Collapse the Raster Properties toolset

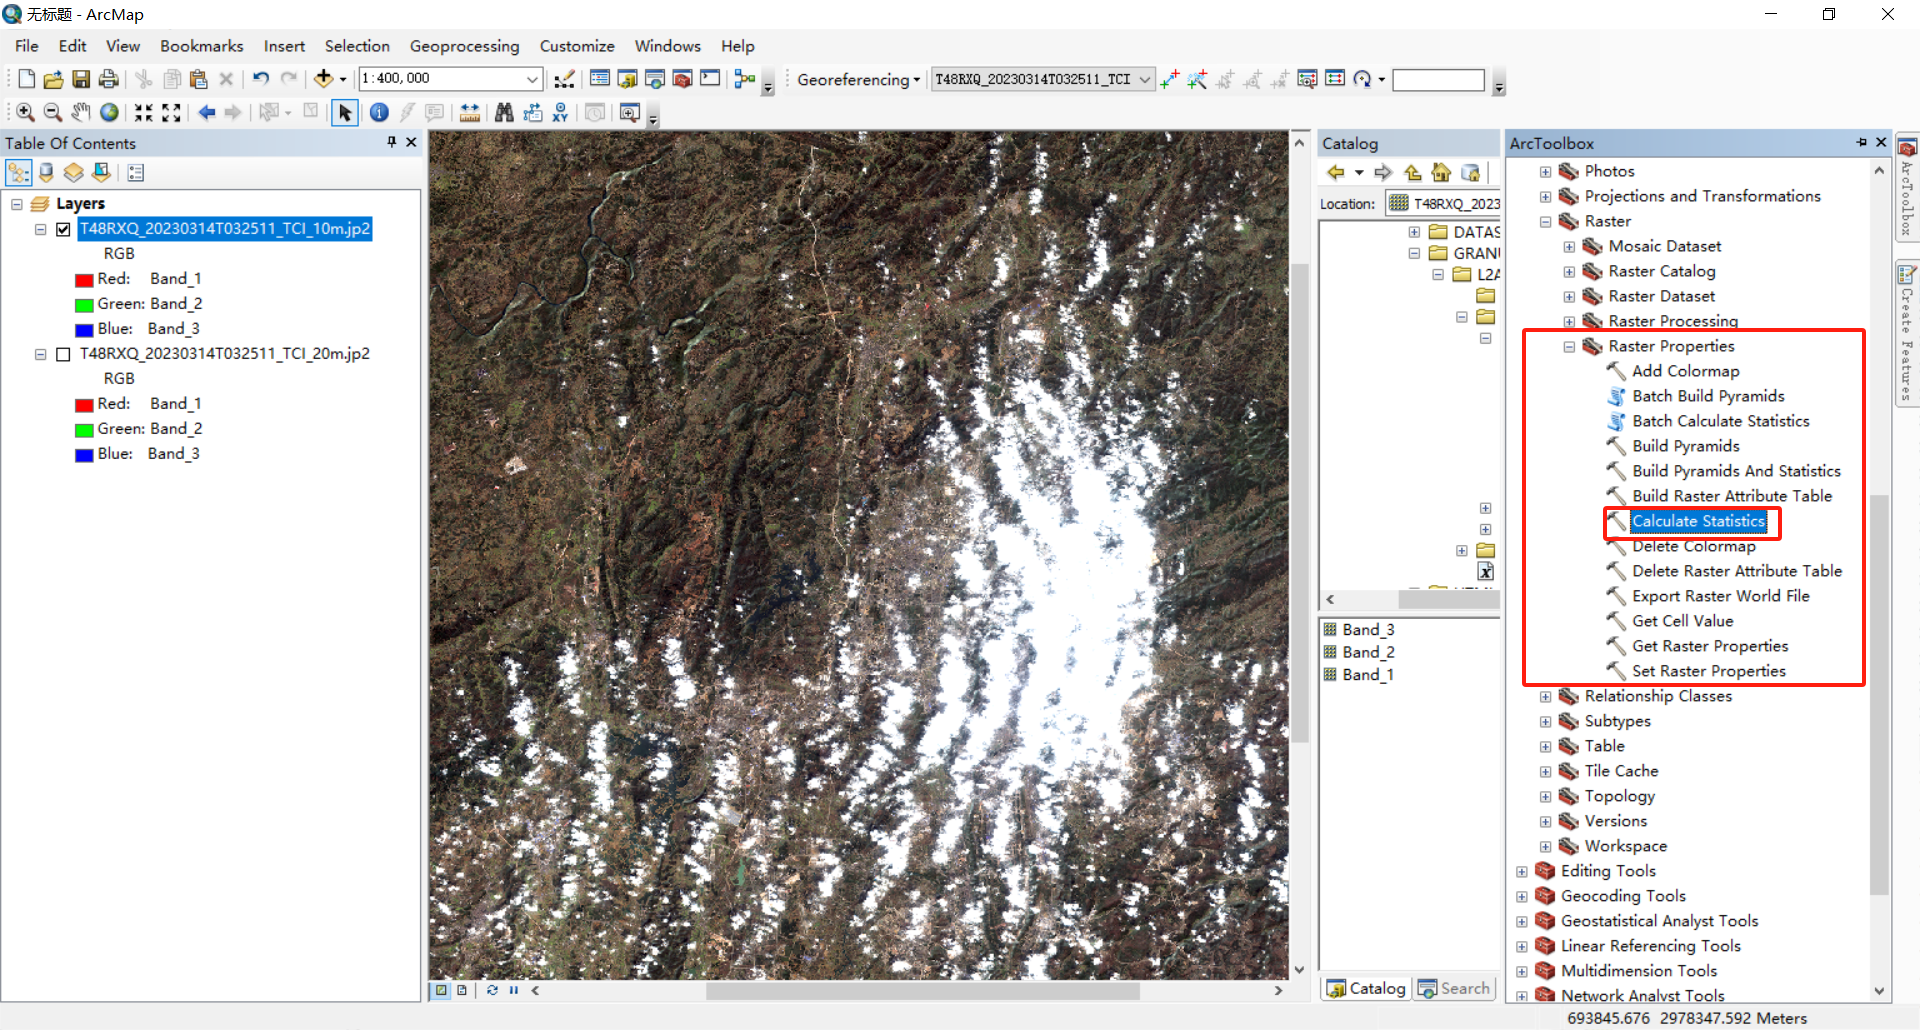pos(1570,347)
